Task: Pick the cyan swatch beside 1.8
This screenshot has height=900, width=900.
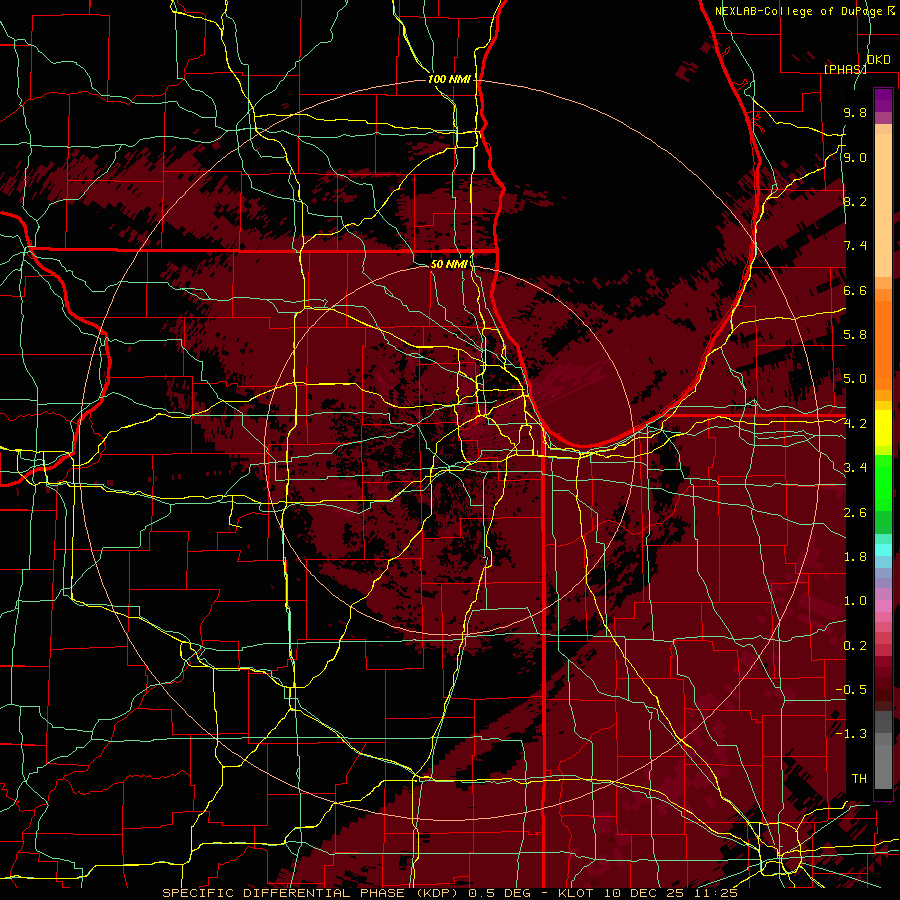Action: pyautogui.click(x=883, y=550)
